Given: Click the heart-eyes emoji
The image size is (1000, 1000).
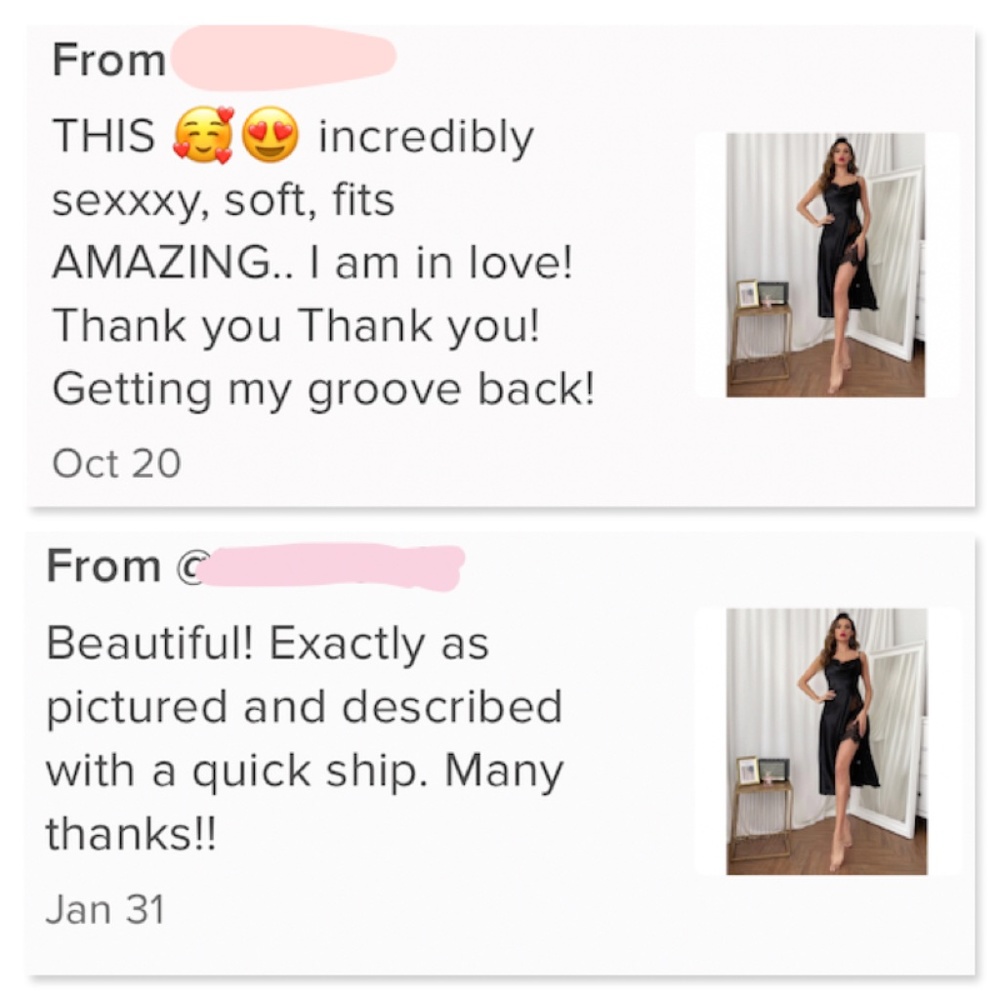Looking at the screenshot, I should pyautogui.click(x=270, y=135).
